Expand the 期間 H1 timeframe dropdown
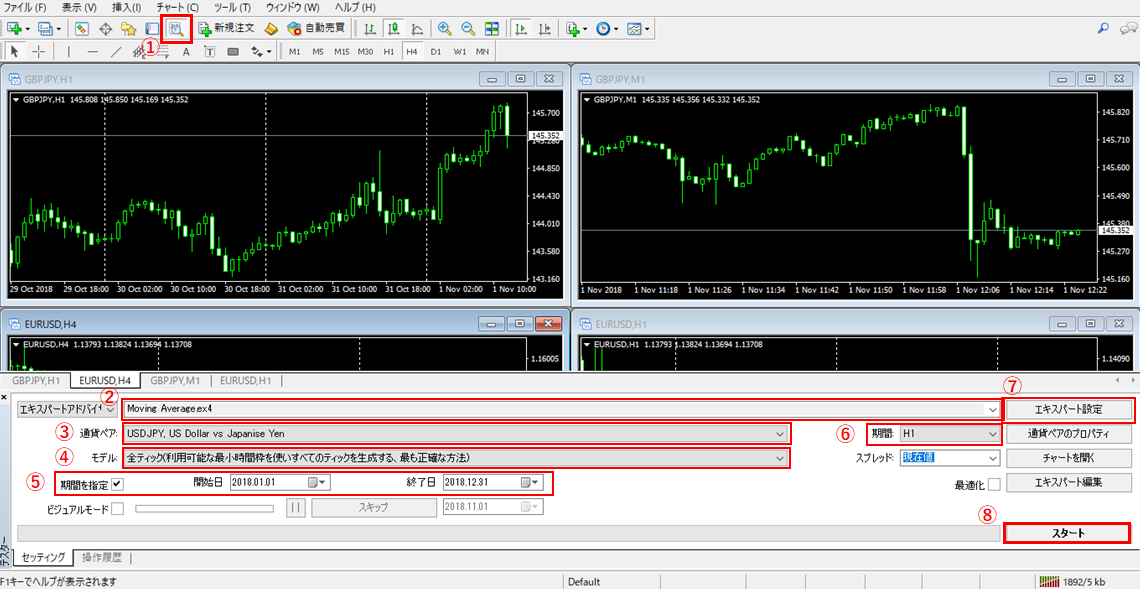The height and width of the screenshot is (589, 1140). [991, 434]
